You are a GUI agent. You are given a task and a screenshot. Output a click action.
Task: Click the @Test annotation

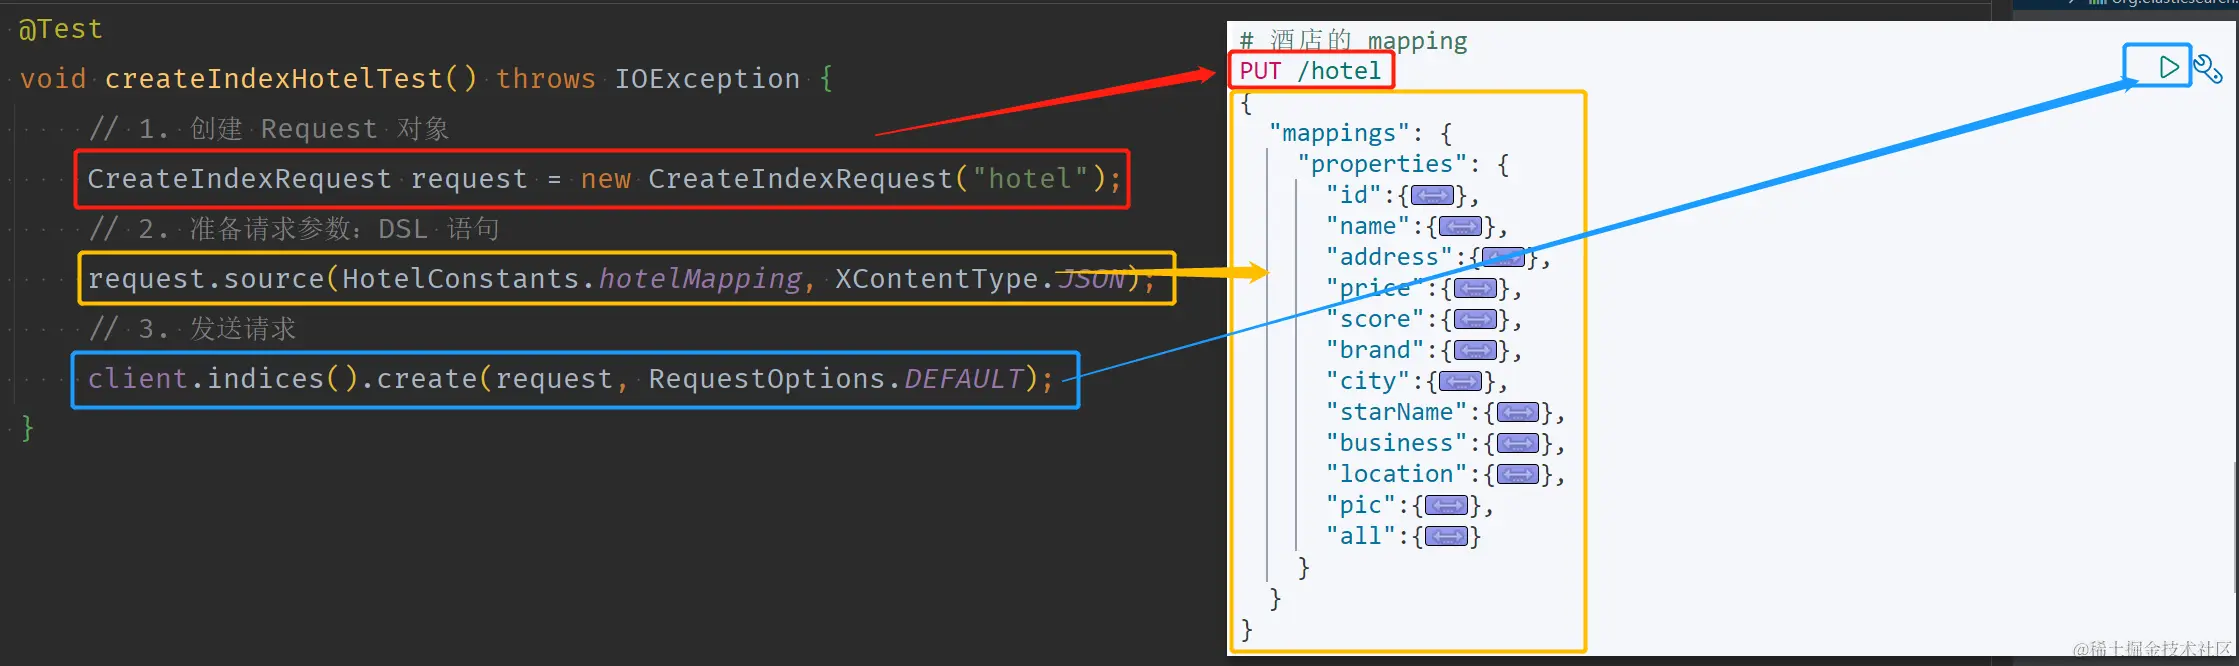click(x=61, y=29)
